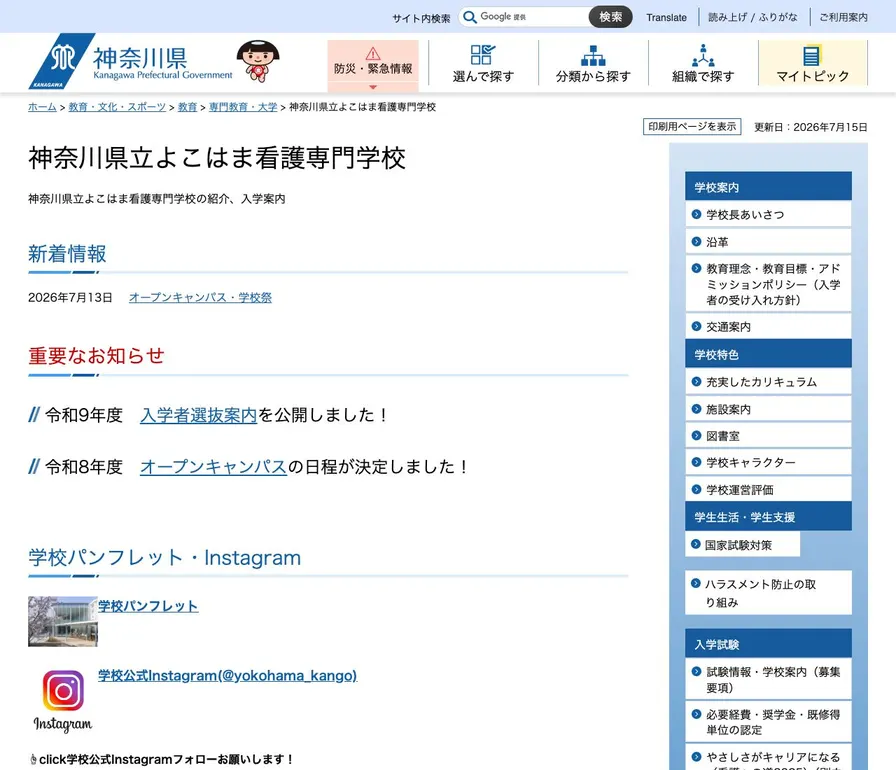
Task: Open the 教育 breadcrumb link
Action: click(x=187, y=107)
